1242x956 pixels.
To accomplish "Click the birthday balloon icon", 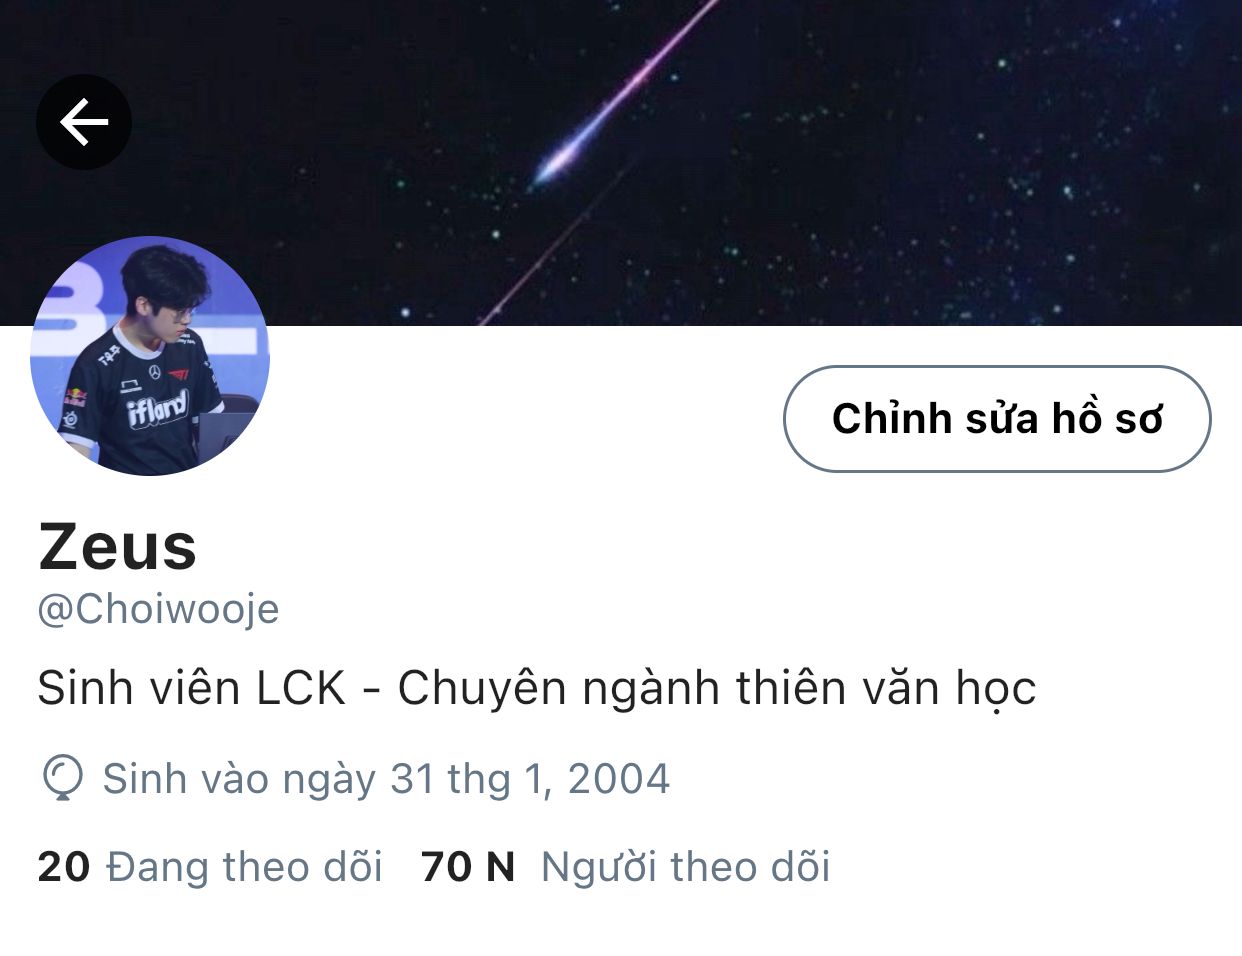I will (62, 779).
